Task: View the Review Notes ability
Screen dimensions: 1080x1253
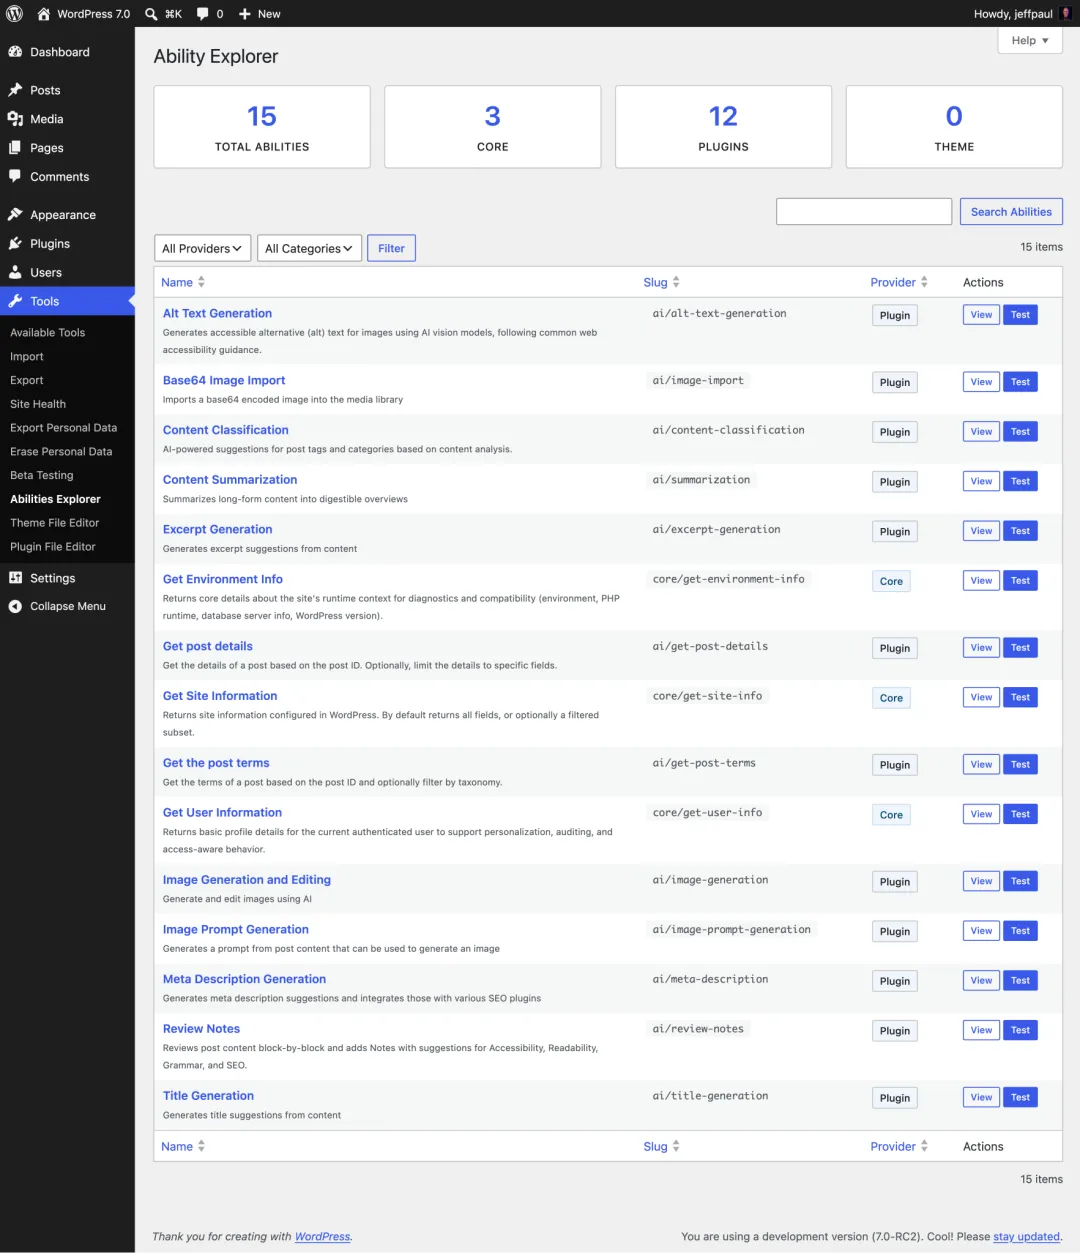Action: pos(981,1030)
